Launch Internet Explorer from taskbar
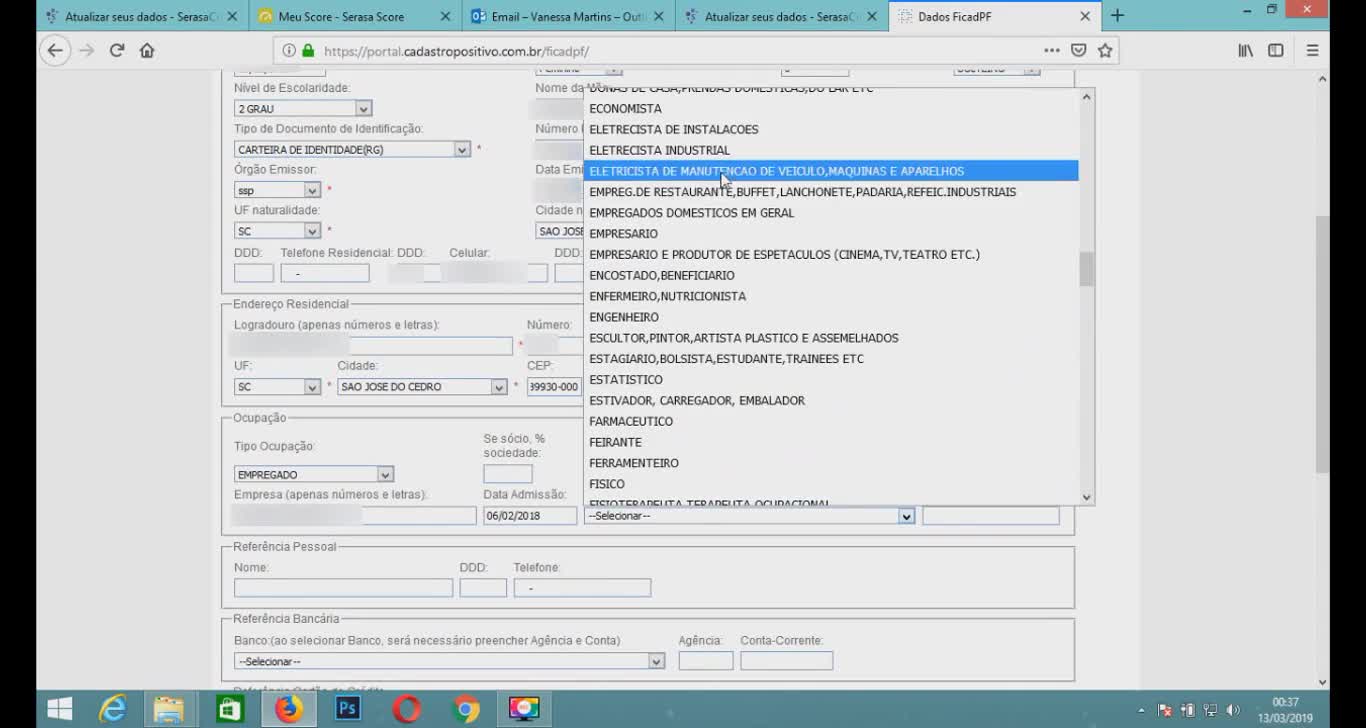 click(x=113, y=709)
